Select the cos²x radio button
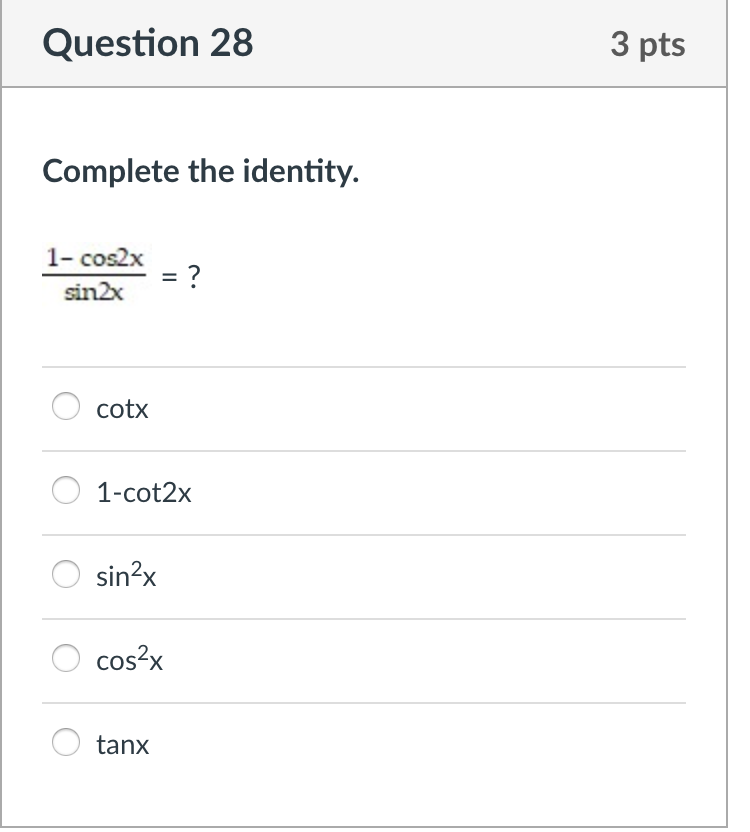 pos(65,659)
